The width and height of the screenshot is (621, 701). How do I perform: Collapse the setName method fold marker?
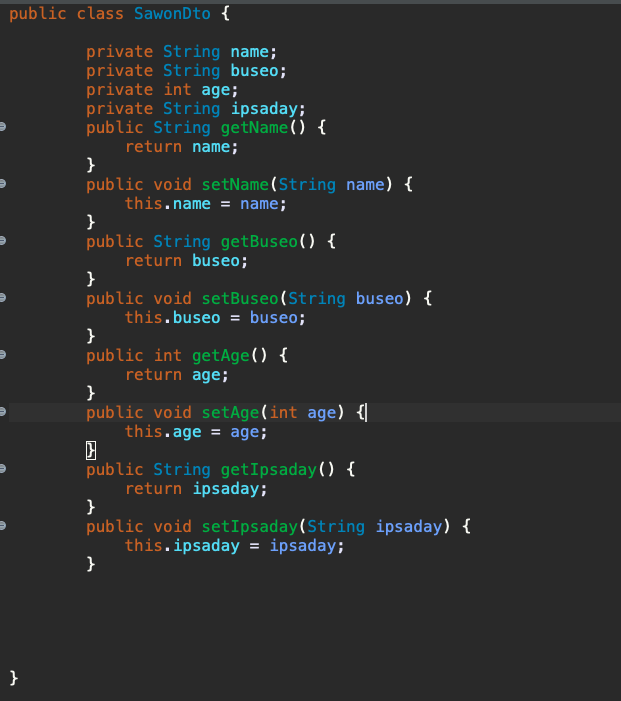coord(2,184)
